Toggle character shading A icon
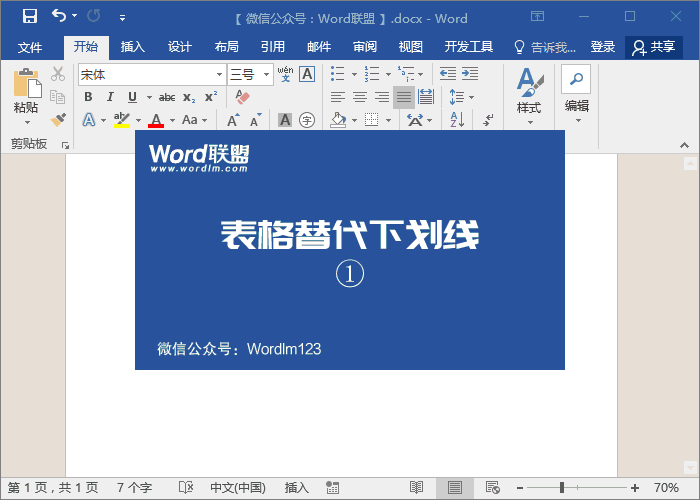The image size is (700, 500). click(285, 120)
